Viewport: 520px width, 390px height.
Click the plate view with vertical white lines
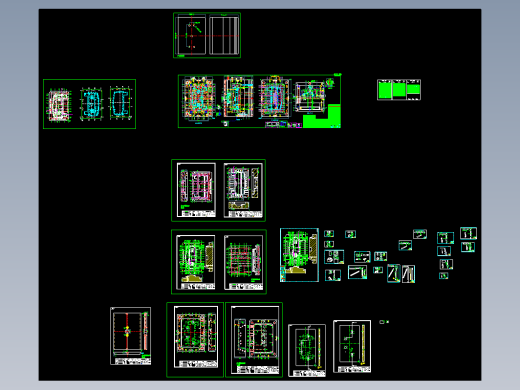pyautogui.click(x=224, y=36)
